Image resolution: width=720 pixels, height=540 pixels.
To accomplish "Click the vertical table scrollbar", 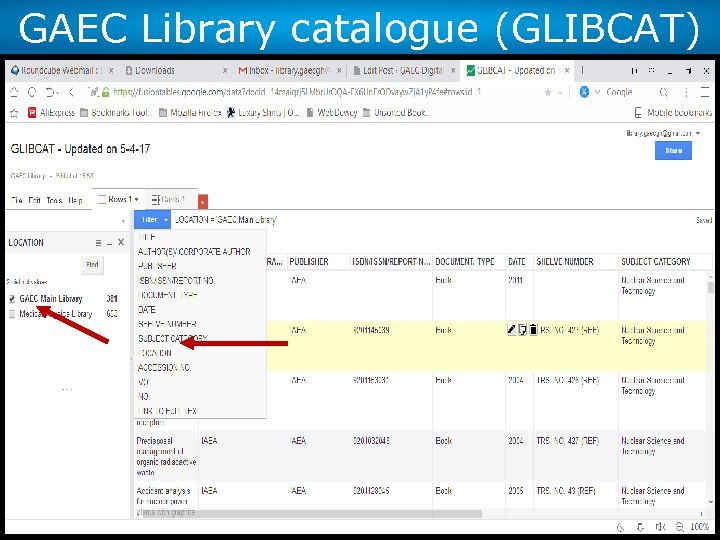I will (711, 287).
